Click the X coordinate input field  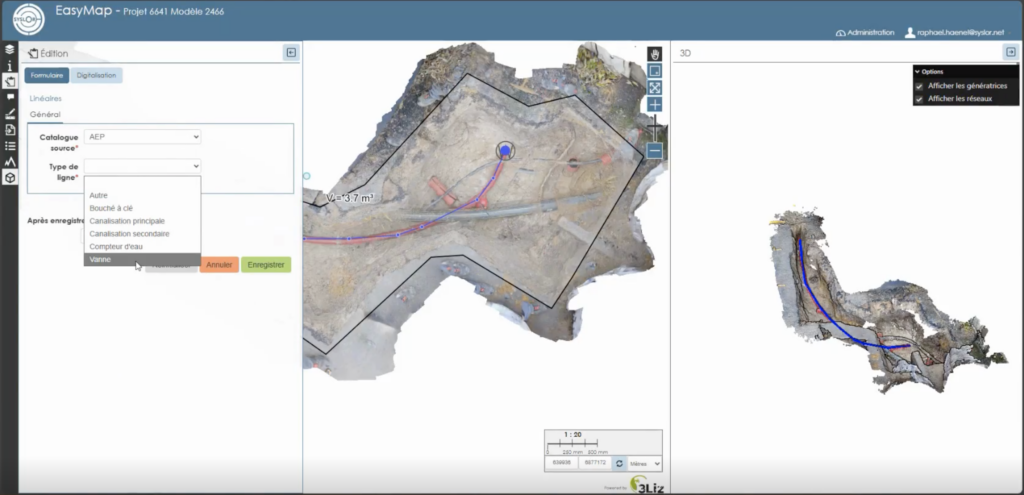(x=560, y=464)
